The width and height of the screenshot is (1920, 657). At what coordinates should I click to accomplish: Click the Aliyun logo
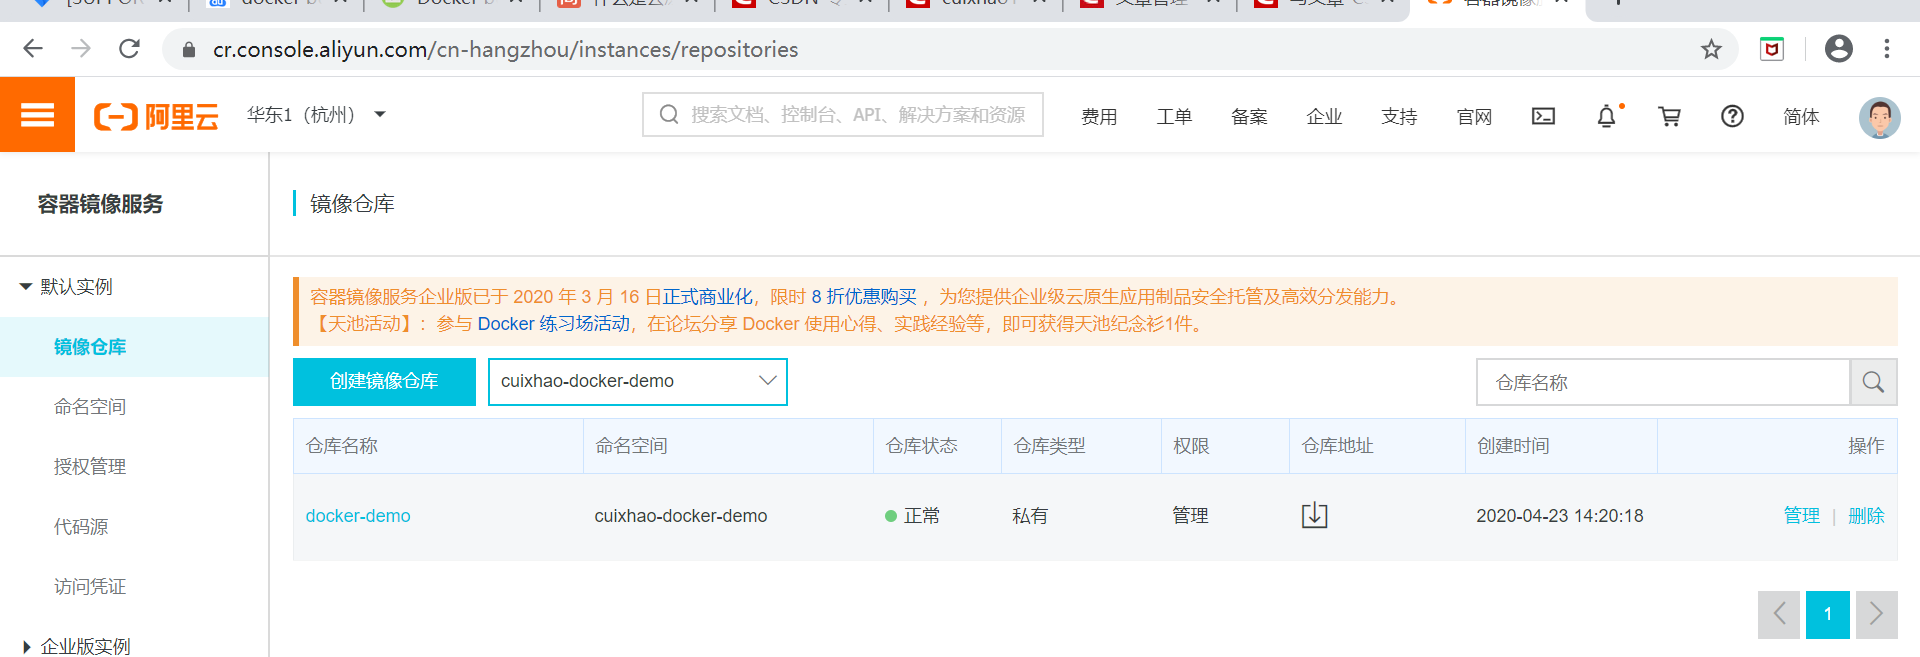click(x=156, y=116)
